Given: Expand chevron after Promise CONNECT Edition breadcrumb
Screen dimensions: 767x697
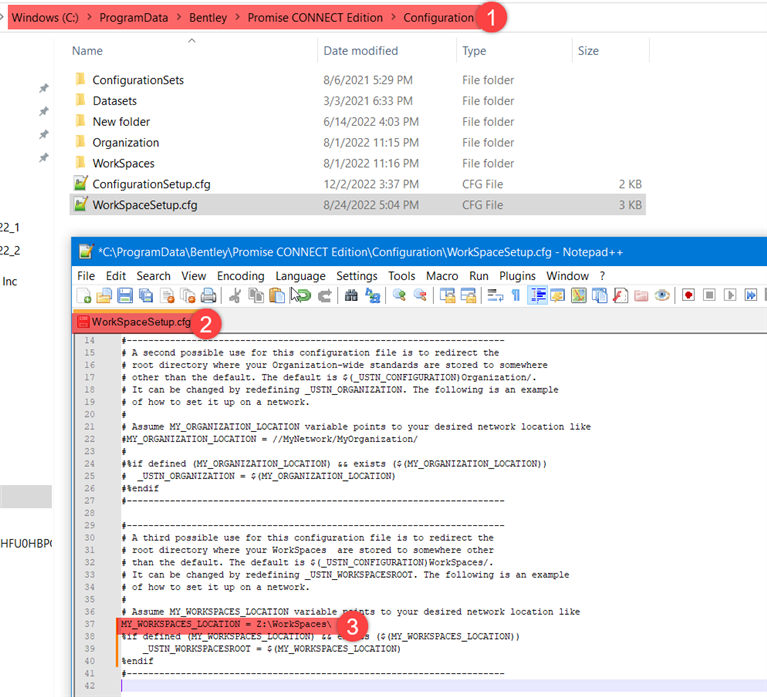Looking at the screenshot, I should tap(393, 17).
